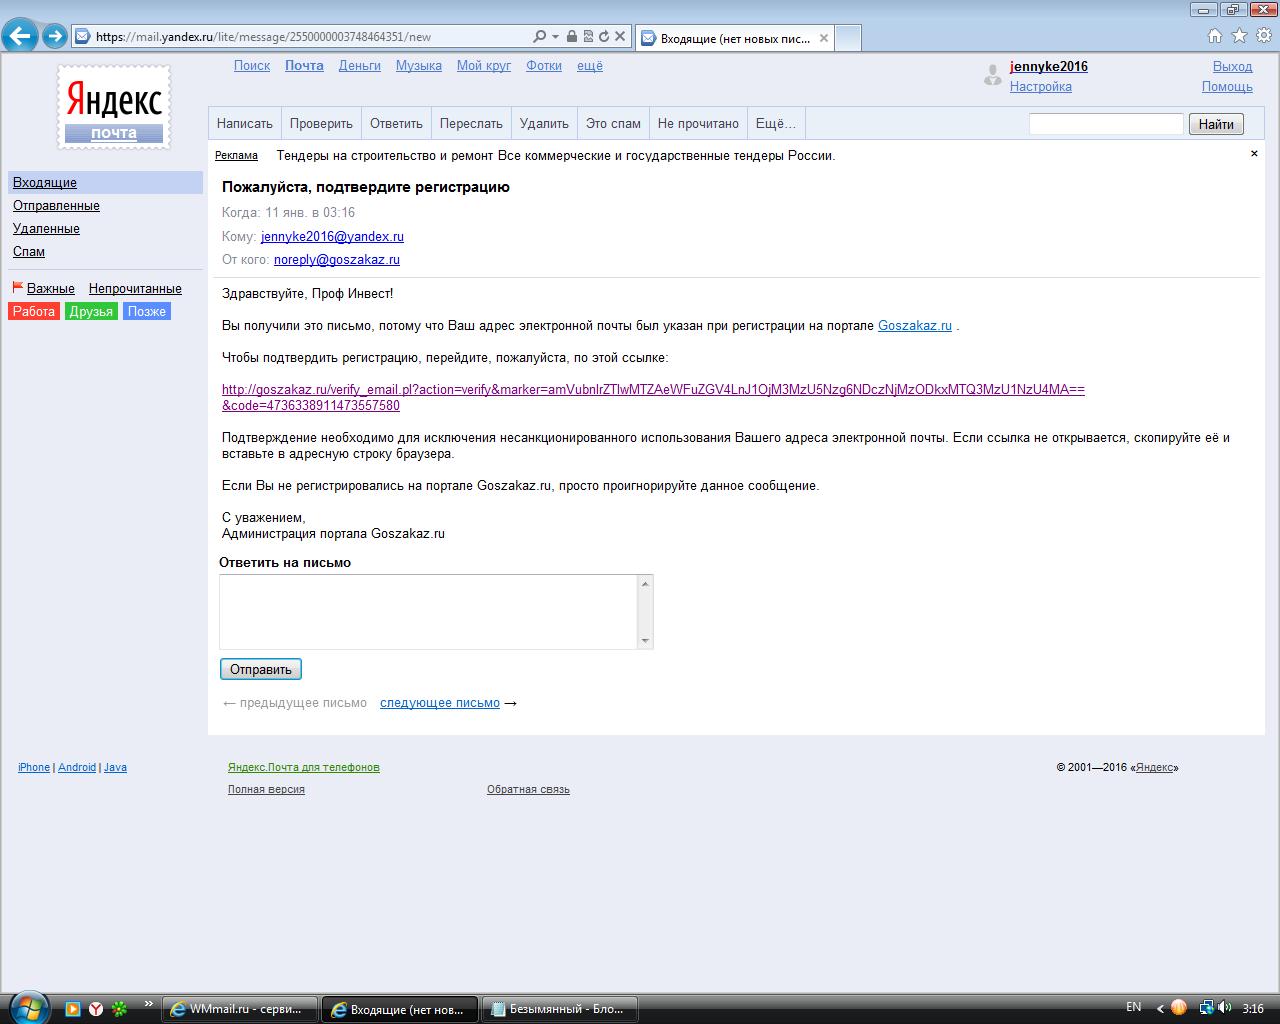Image resolution: width=1280 pixels, height=1024 pixels.
Task: Click Переслать to forward the message
Action: [x=471, y=124]
